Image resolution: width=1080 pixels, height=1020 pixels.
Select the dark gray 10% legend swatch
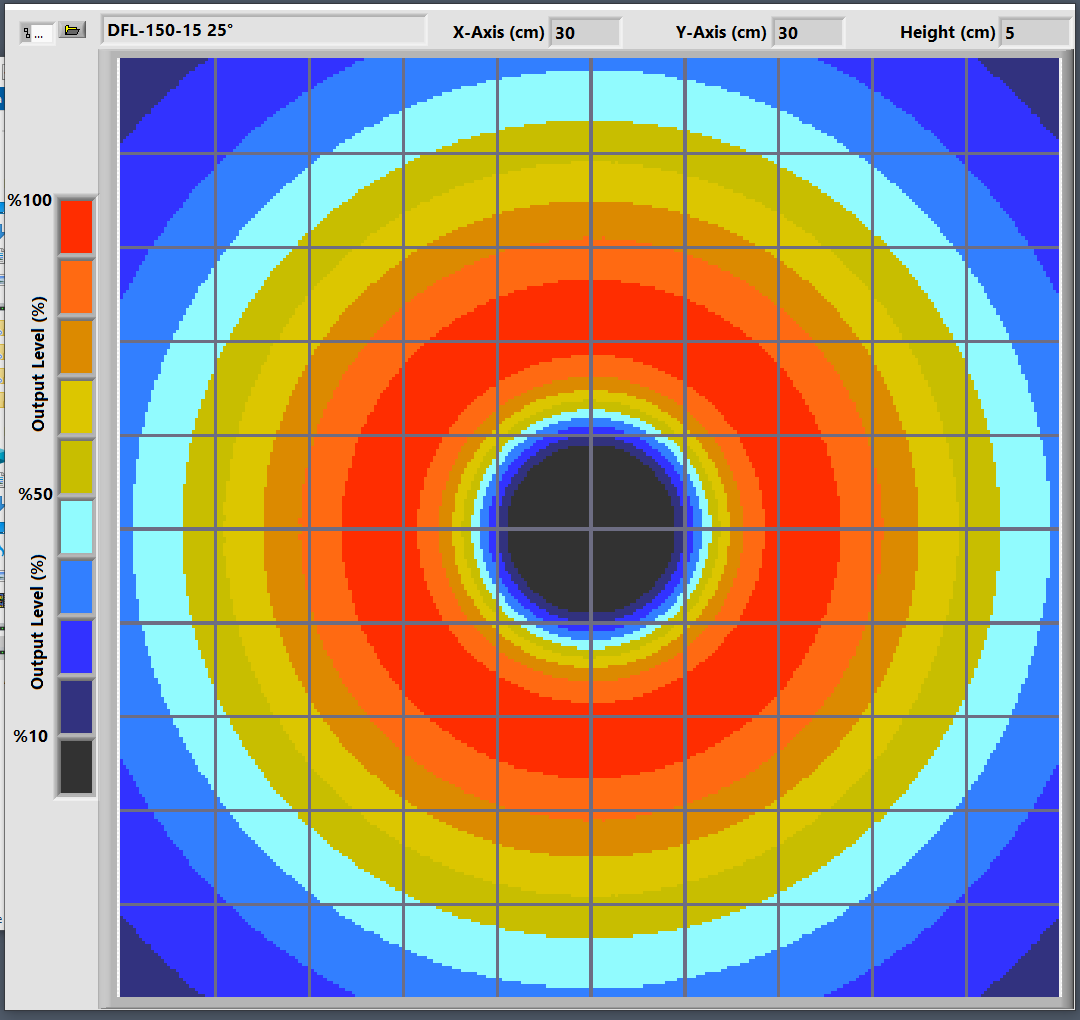click(76, 766)
